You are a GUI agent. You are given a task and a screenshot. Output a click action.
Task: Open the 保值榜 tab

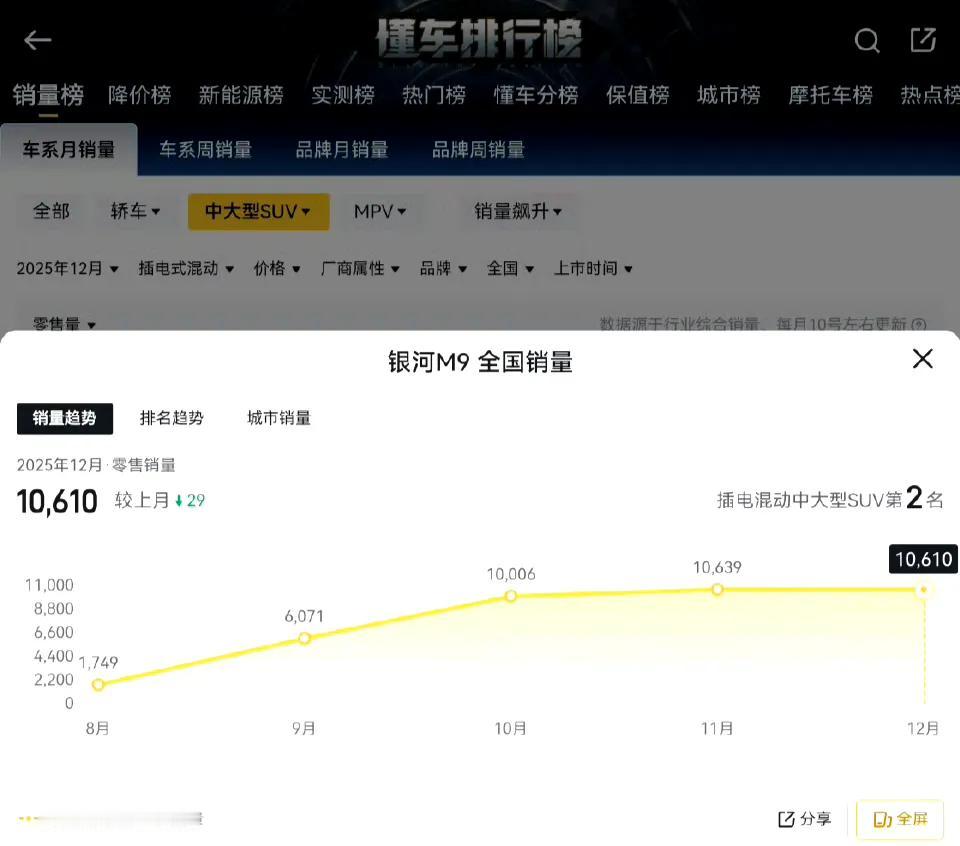point(637,95)
